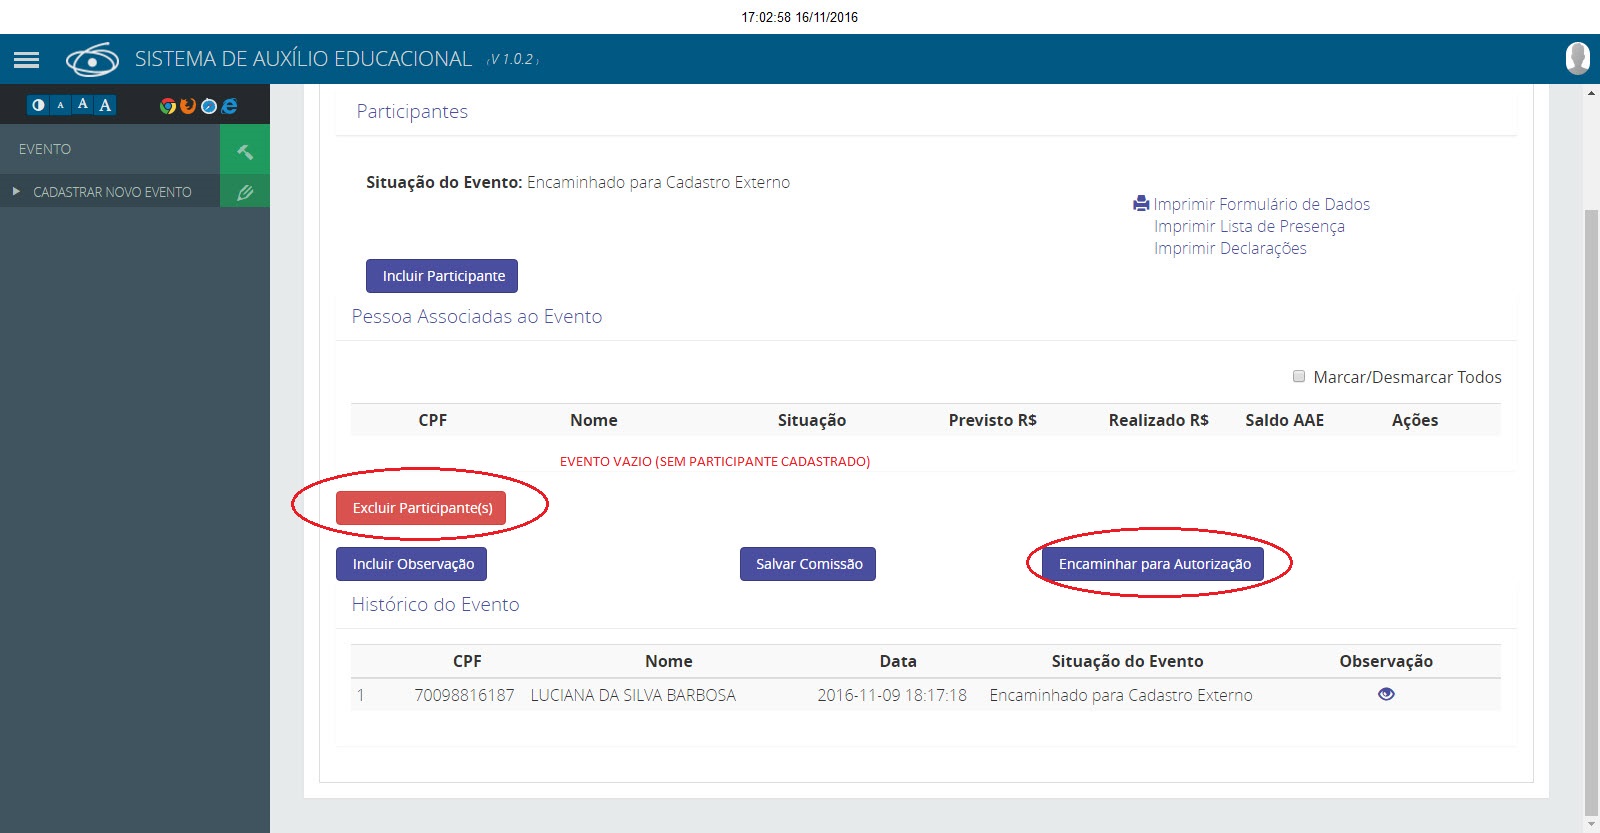Click the system logo icon
Viewport: 1600px width, 833px height.
point(92,60)
